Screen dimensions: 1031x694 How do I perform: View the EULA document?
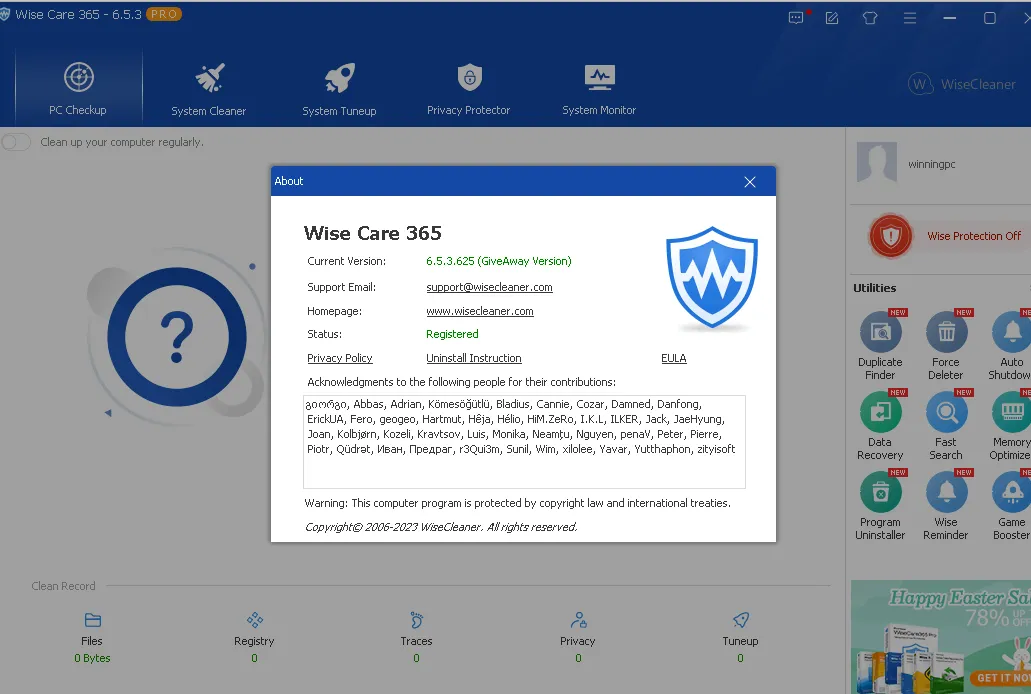point(674,358)
